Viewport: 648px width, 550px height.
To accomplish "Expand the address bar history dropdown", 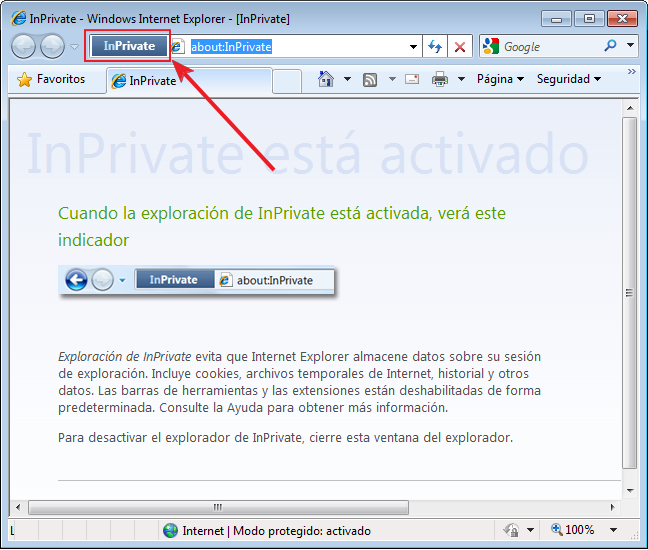I will tap(413, 47).
